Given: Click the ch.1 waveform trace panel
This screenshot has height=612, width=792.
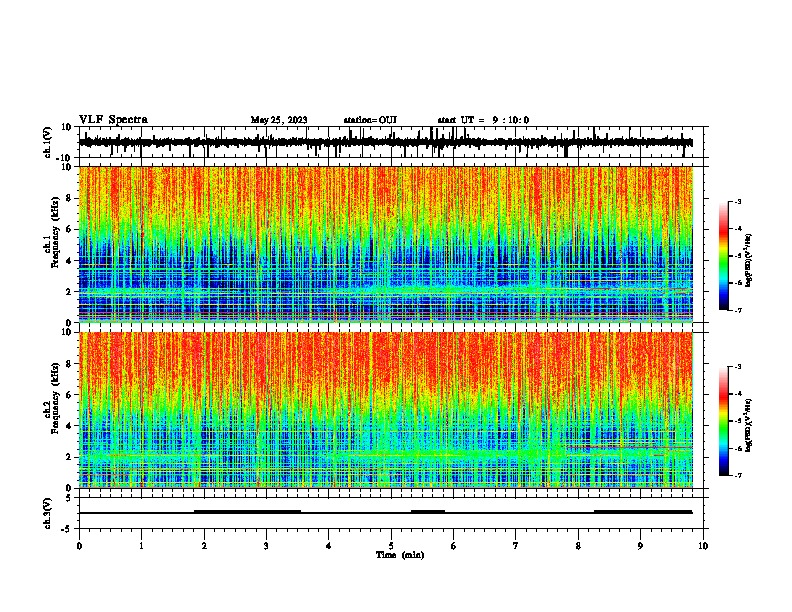Looking at the screenshot, I should coord(391,142).
